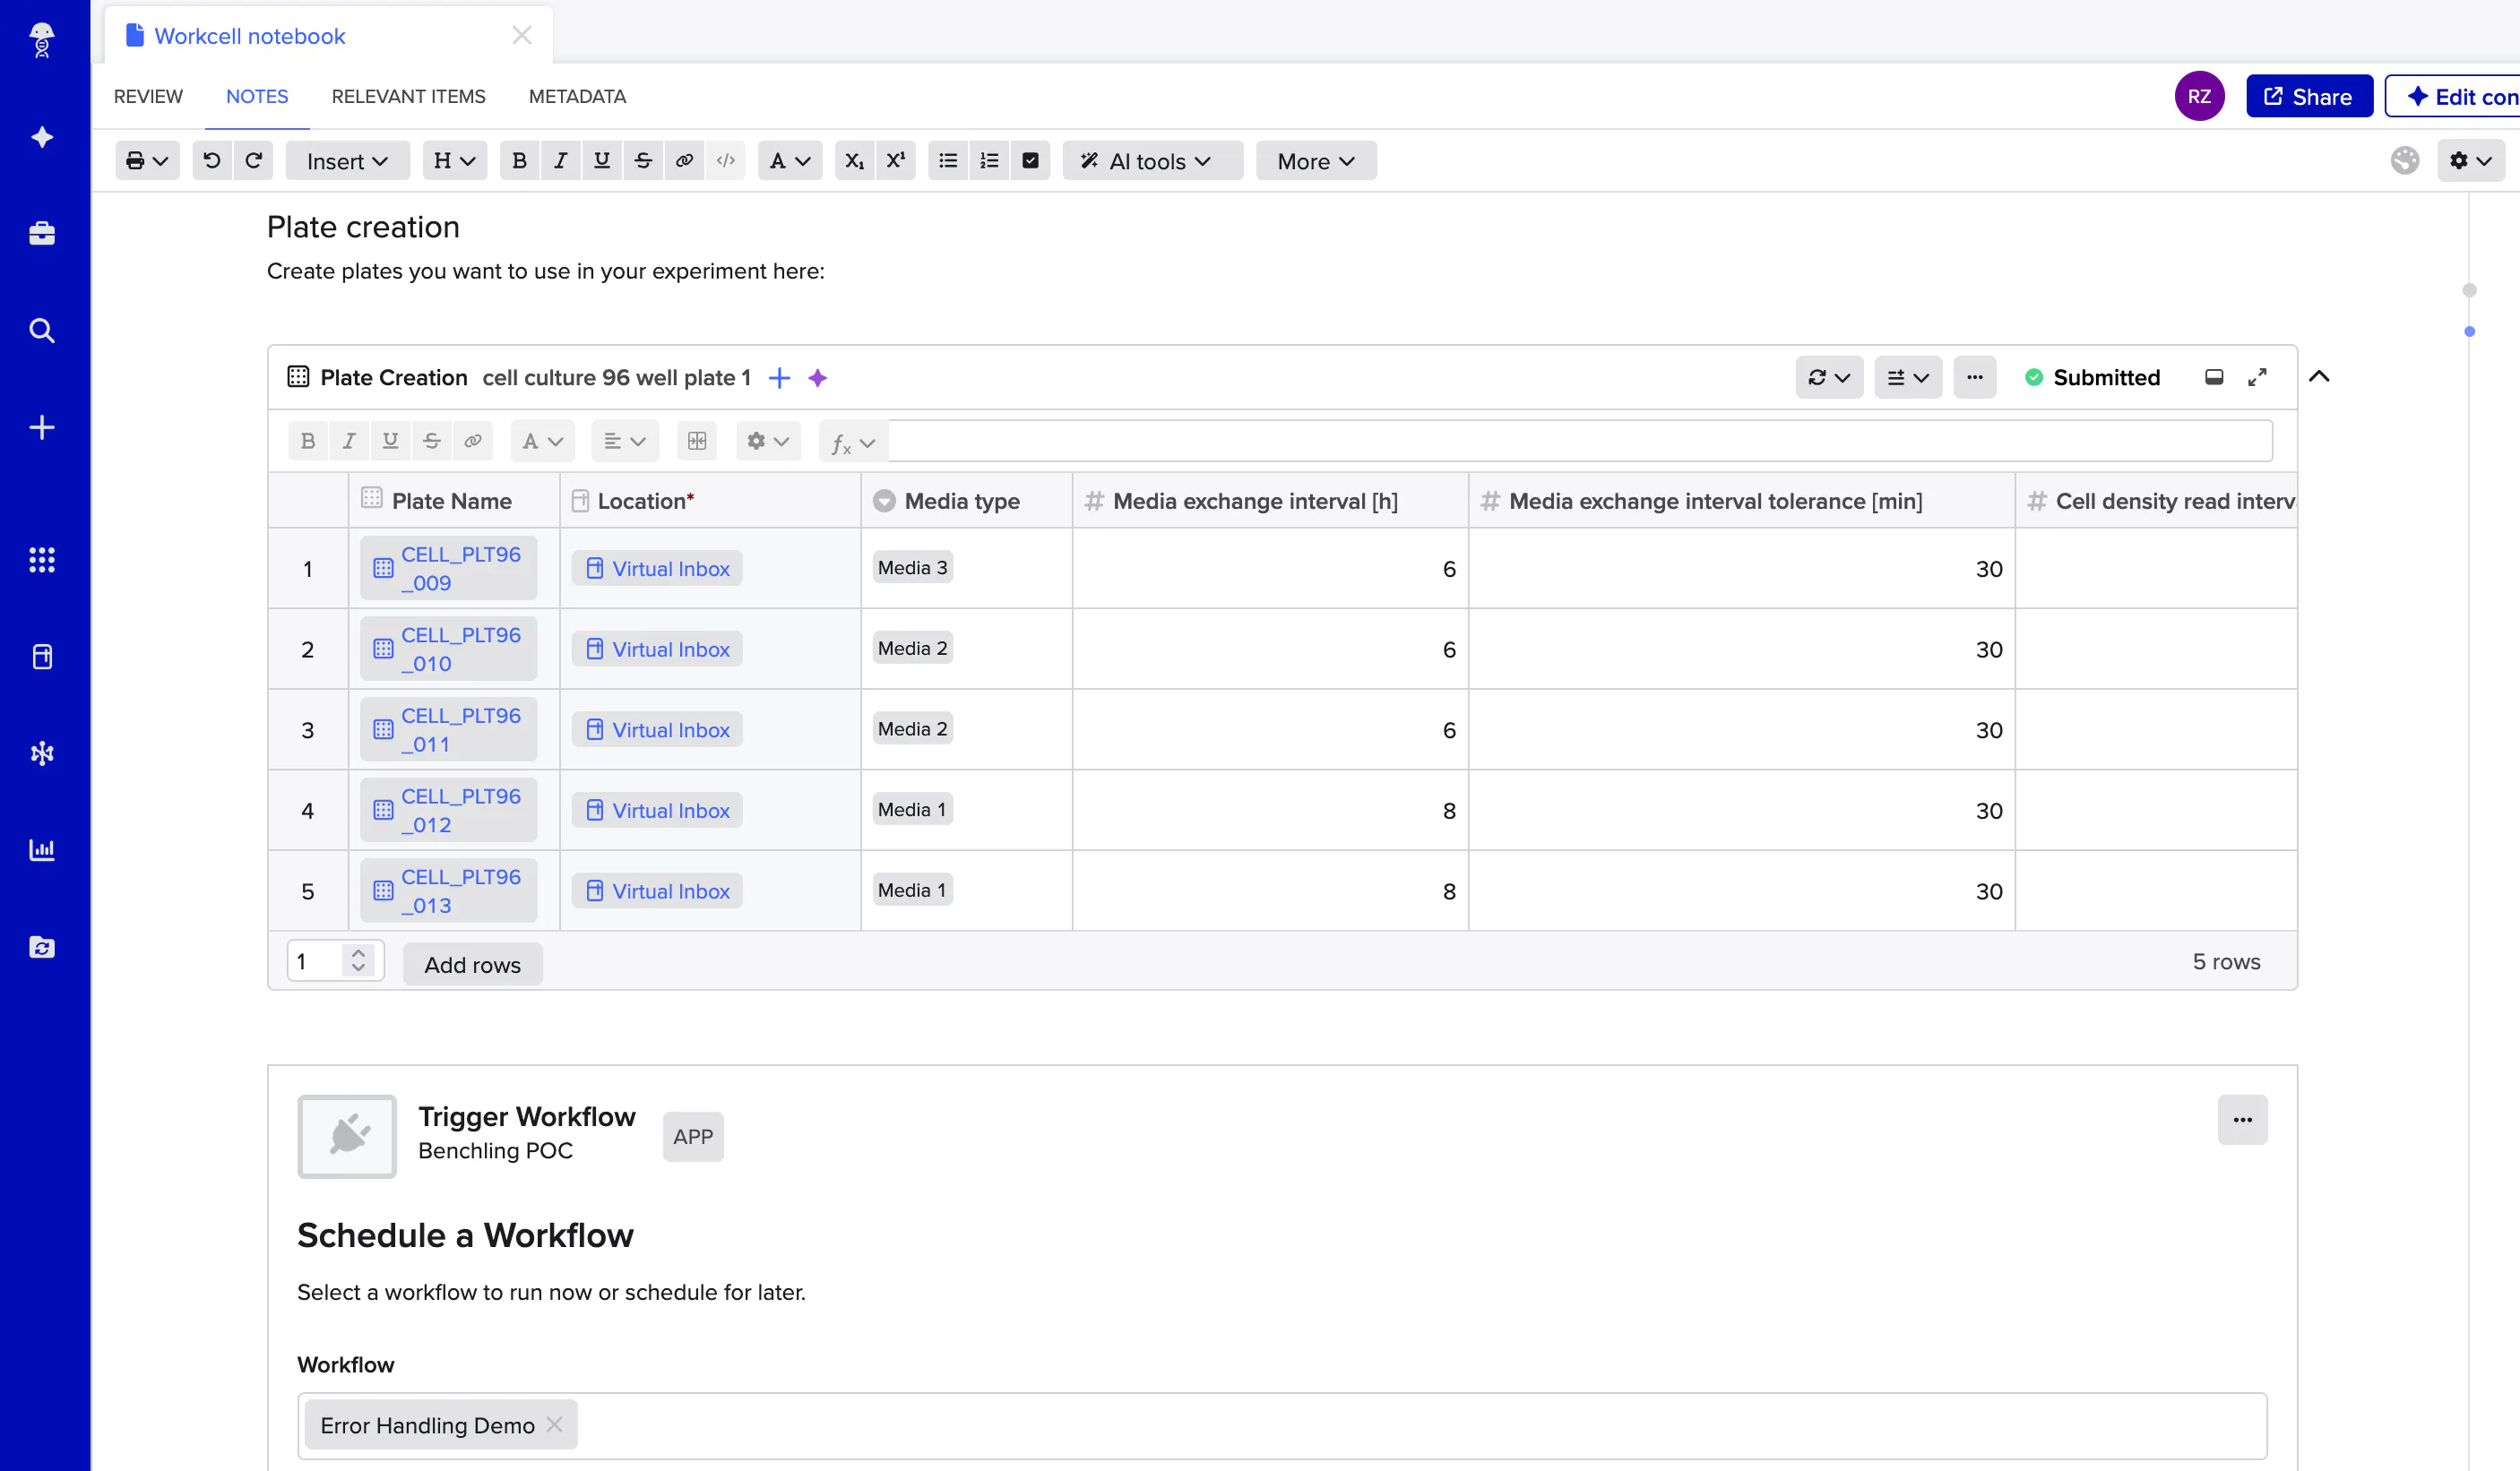Open the Plate Creation table three-dot menu
The image size is (2520, 1471).
pyautogui.click(x=1974, y=377)
